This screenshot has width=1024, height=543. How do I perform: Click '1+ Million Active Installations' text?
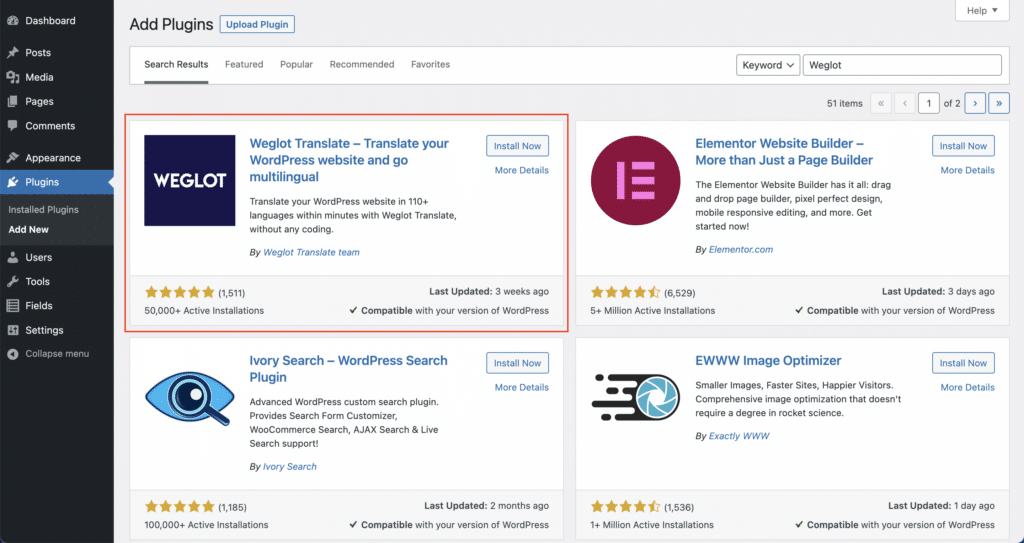pos(652,525)
